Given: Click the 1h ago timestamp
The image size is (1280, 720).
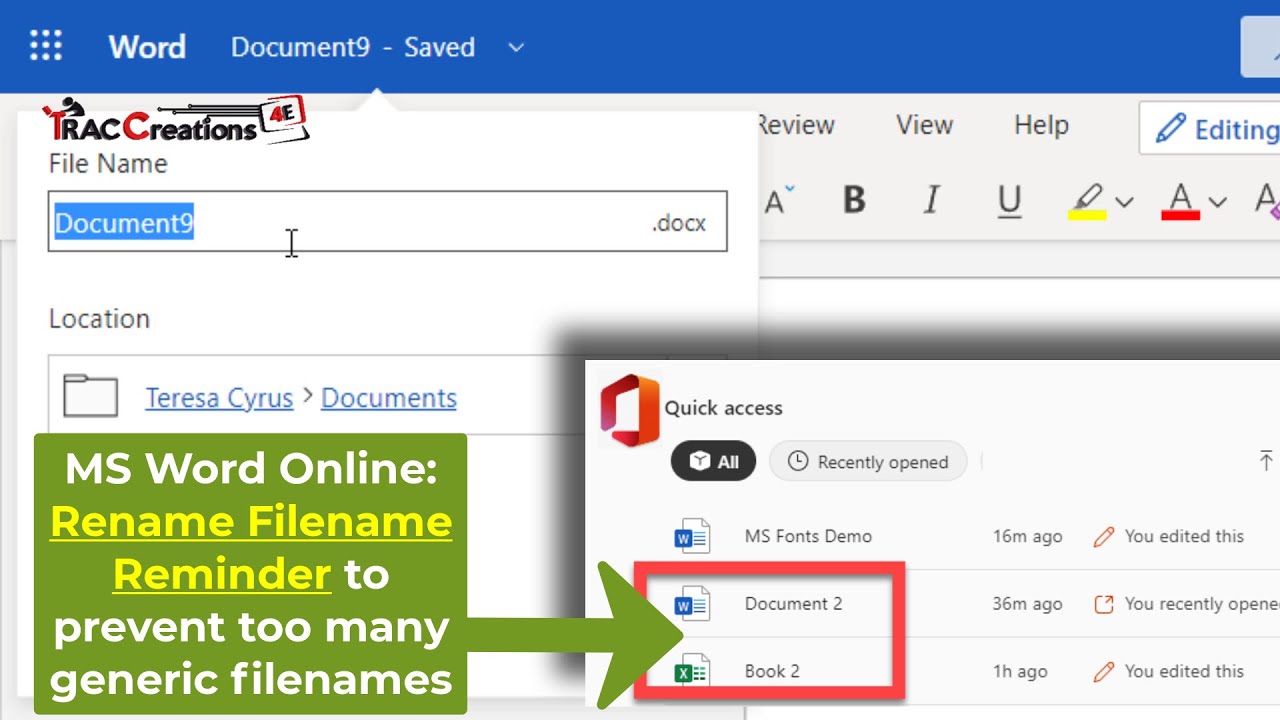Looking at the screenshot, I should pyautogui.click(x=1020, y=672).
